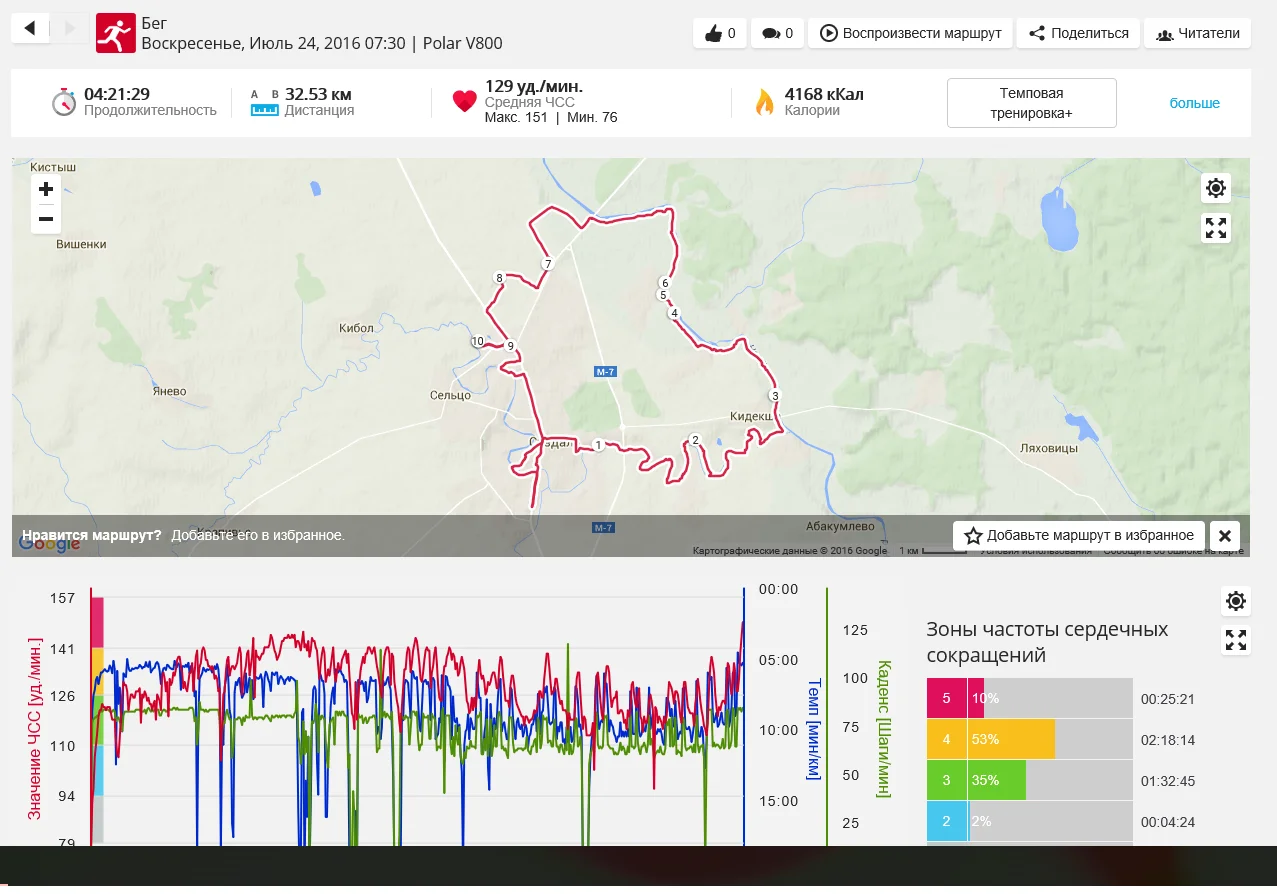
Task: Add route to favorites star button
Action: coord(1078,535)
